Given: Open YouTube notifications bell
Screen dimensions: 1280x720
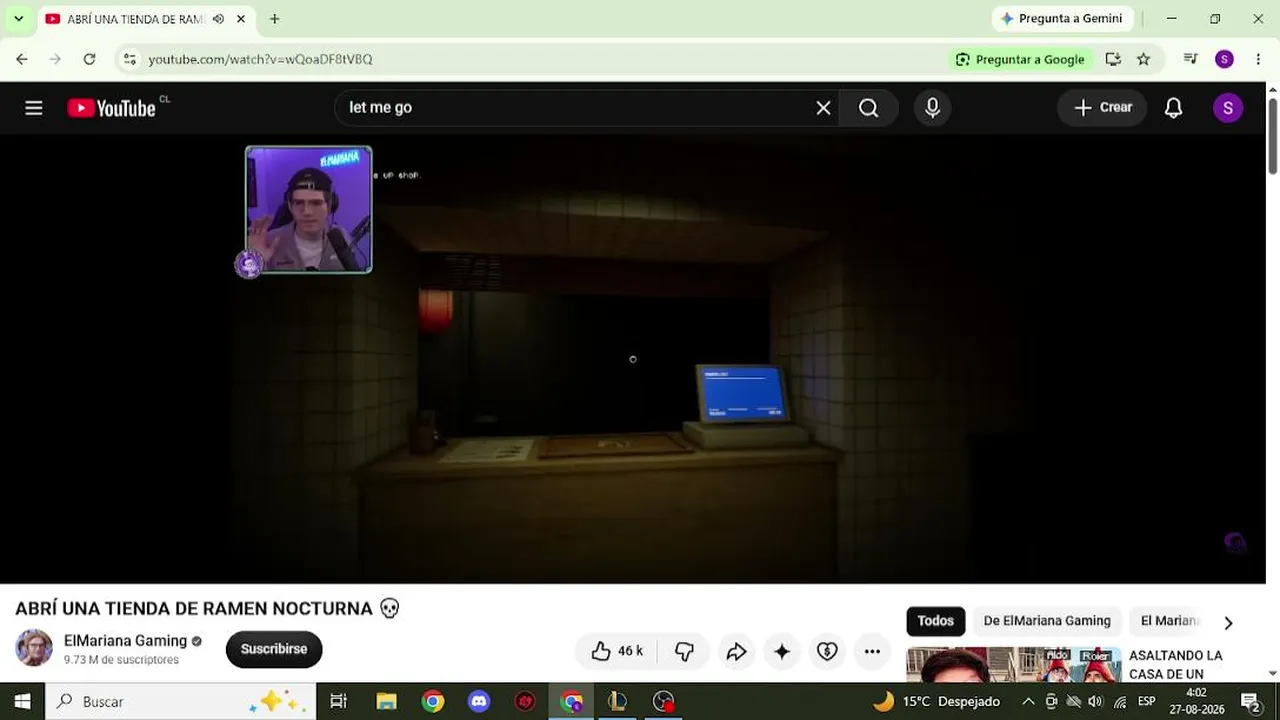Looking at the screenshot, I should [x=1174, y=108].
